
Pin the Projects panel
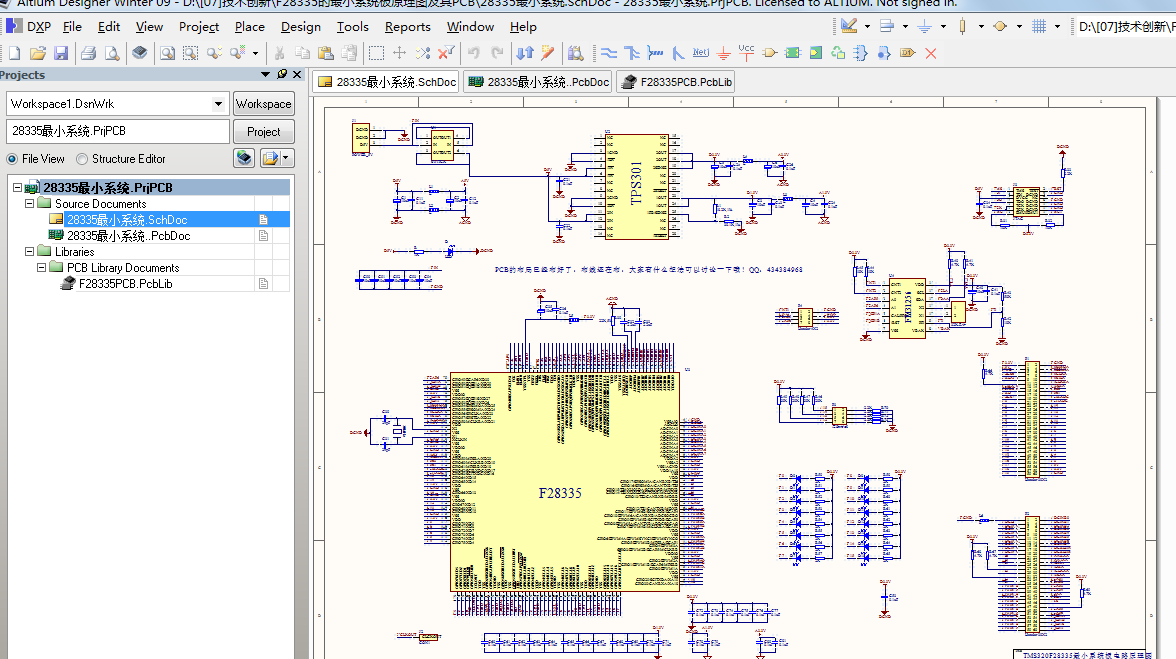click(282, 74)
